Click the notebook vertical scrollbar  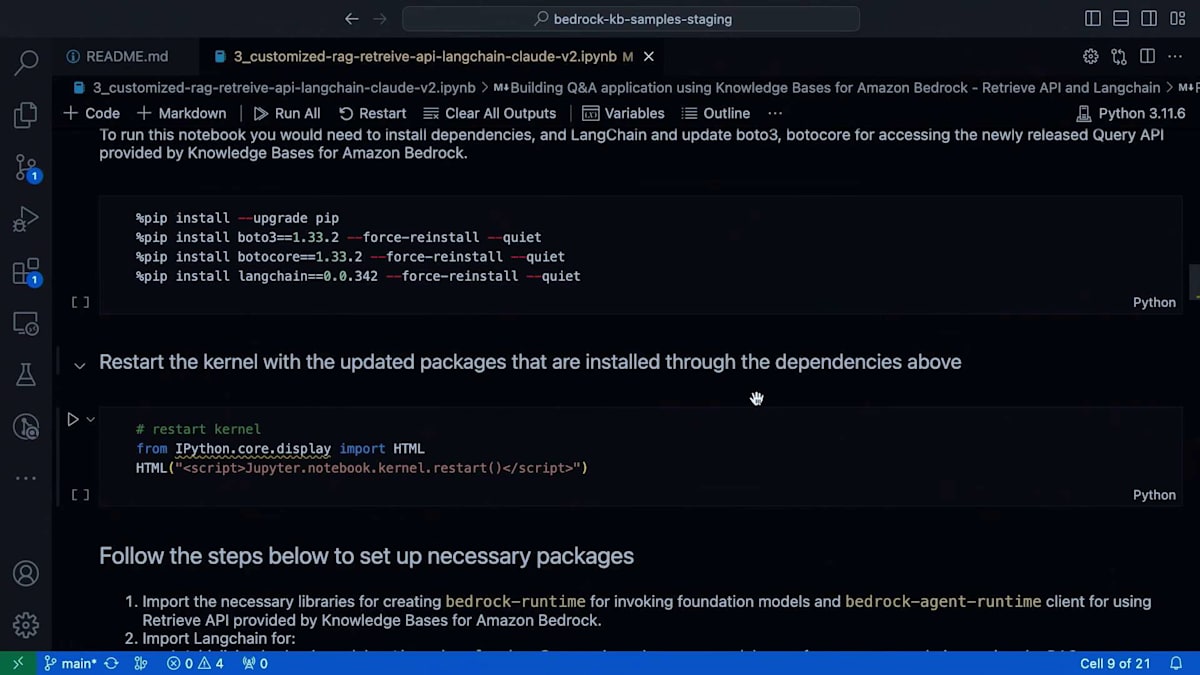pyautogui.click(x=1194, y=282)
